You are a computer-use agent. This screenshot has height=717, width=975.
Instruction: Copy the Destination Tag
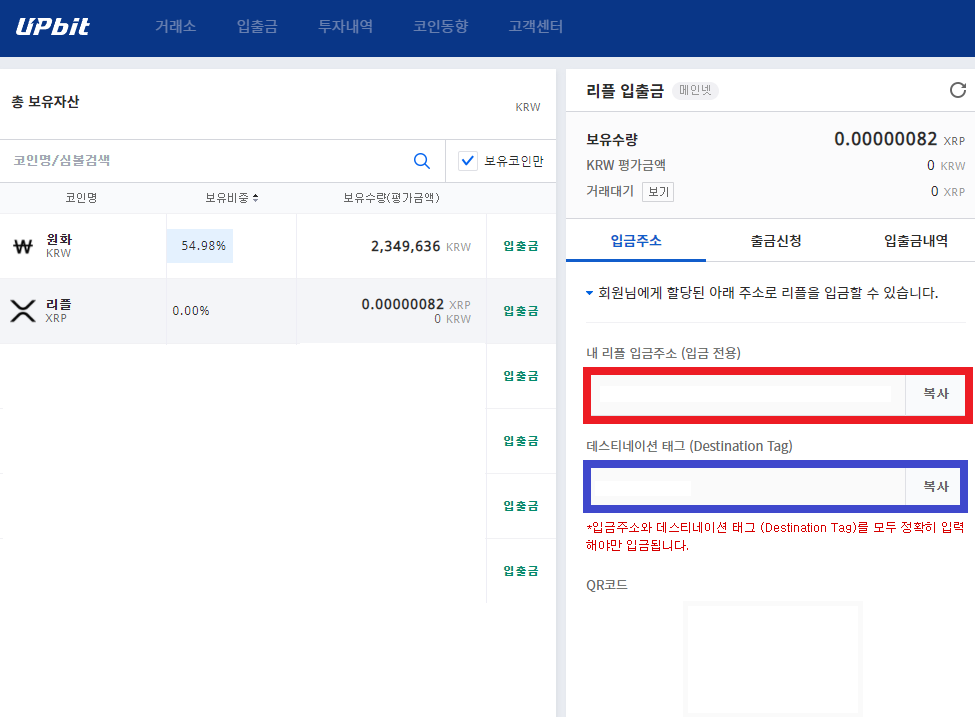[x=935, y=486]
